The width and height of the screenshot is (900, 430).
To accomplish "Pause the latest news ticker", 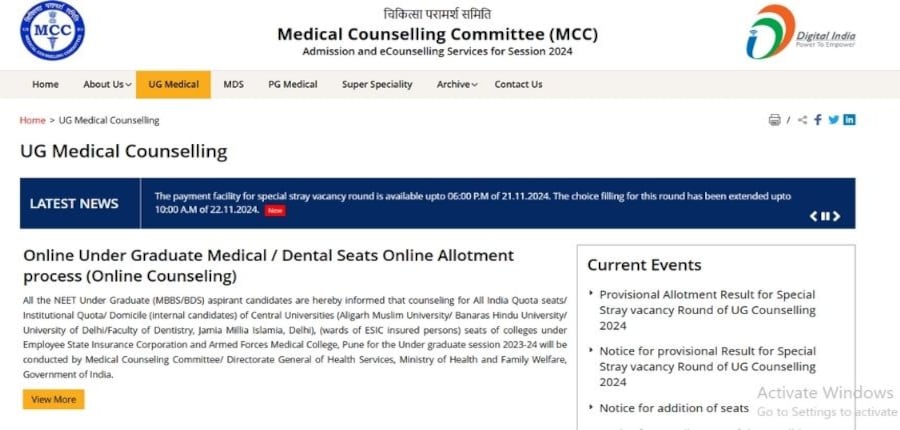I will 825,216.
